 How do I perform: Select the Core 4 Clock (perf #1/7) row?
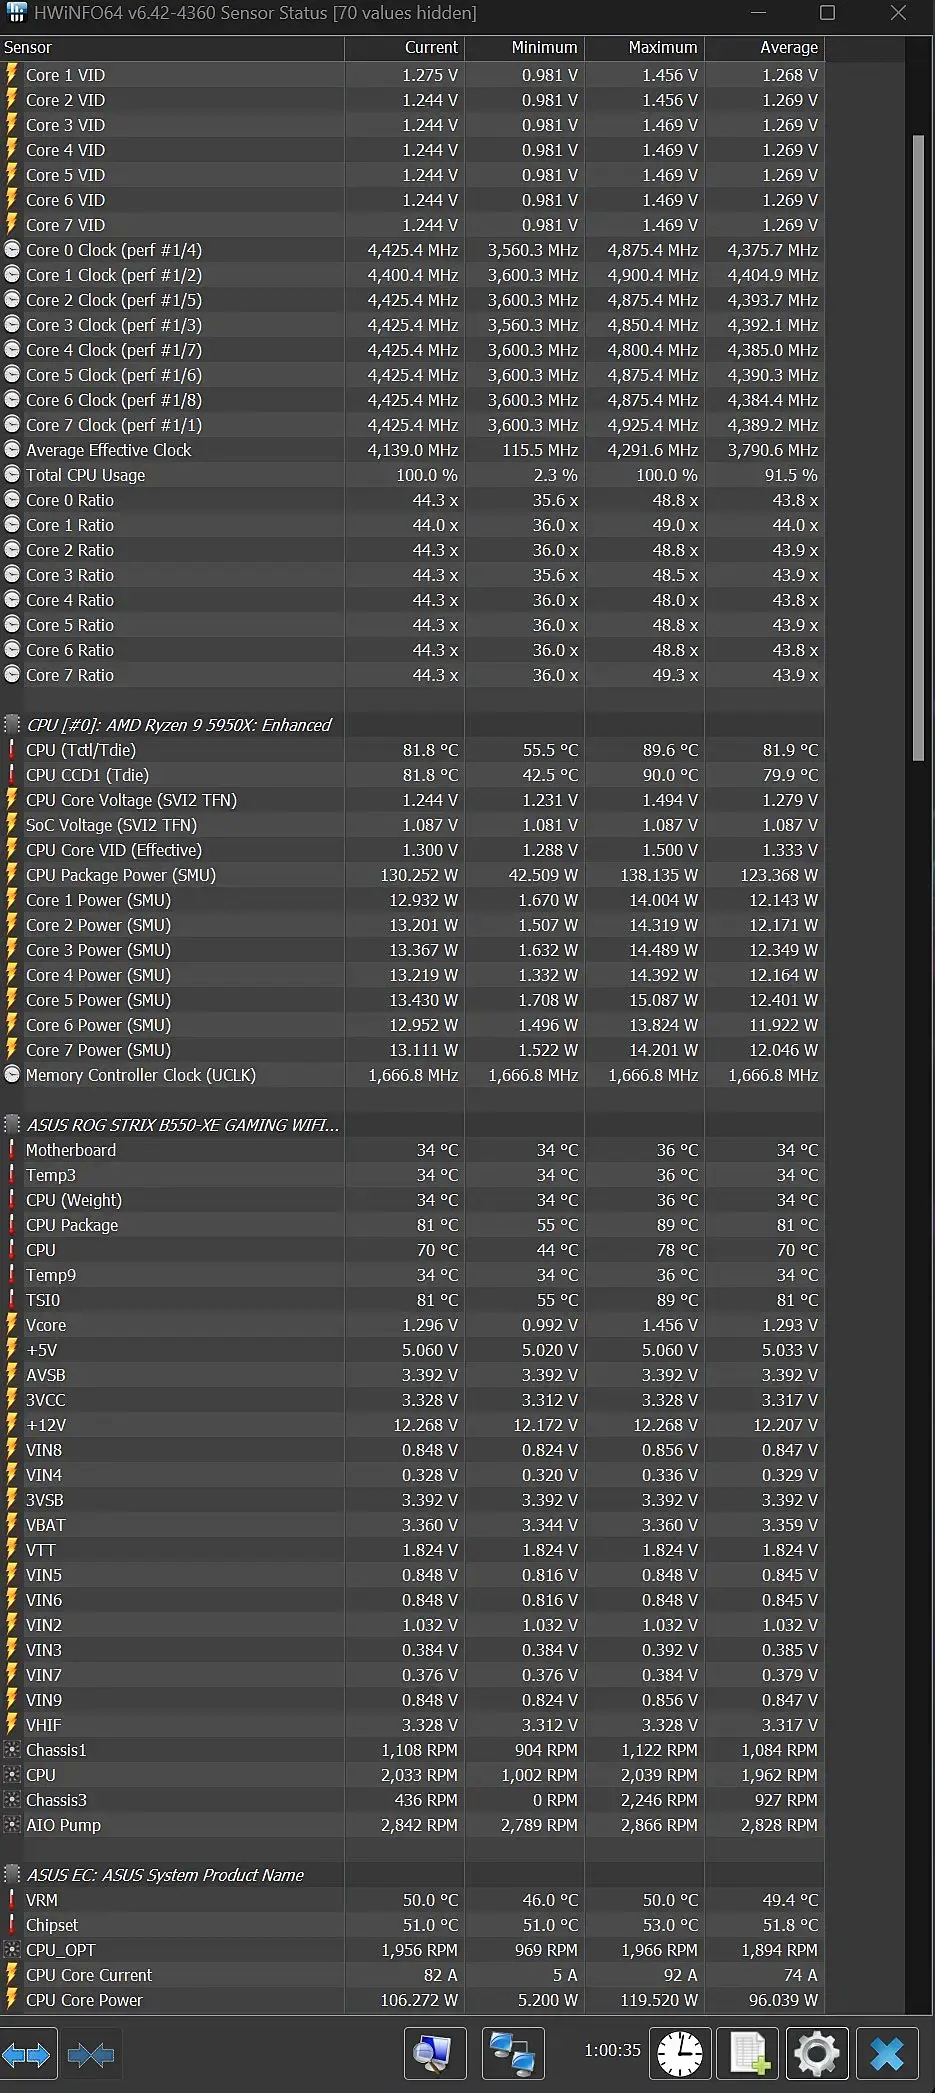pos(412,350)
